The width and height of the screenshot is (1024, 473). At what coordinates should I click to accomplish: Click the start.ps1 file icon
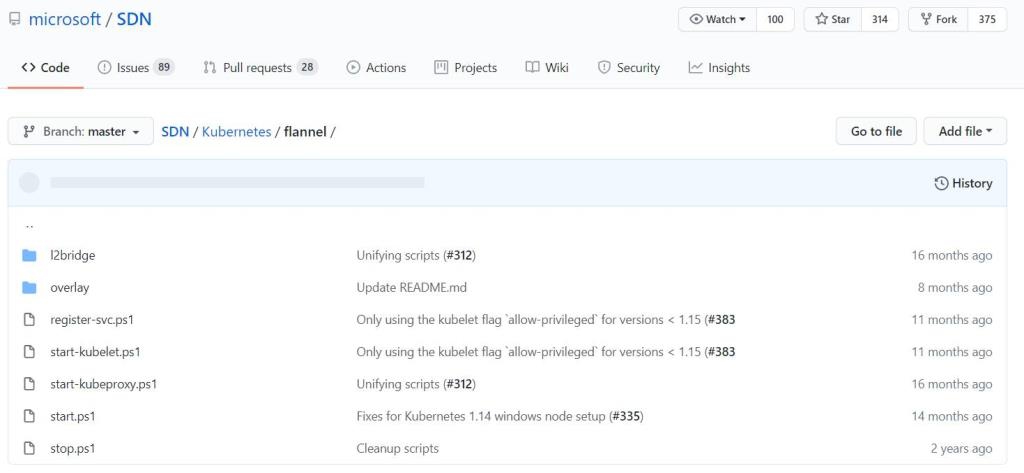(x=29, y=416)
